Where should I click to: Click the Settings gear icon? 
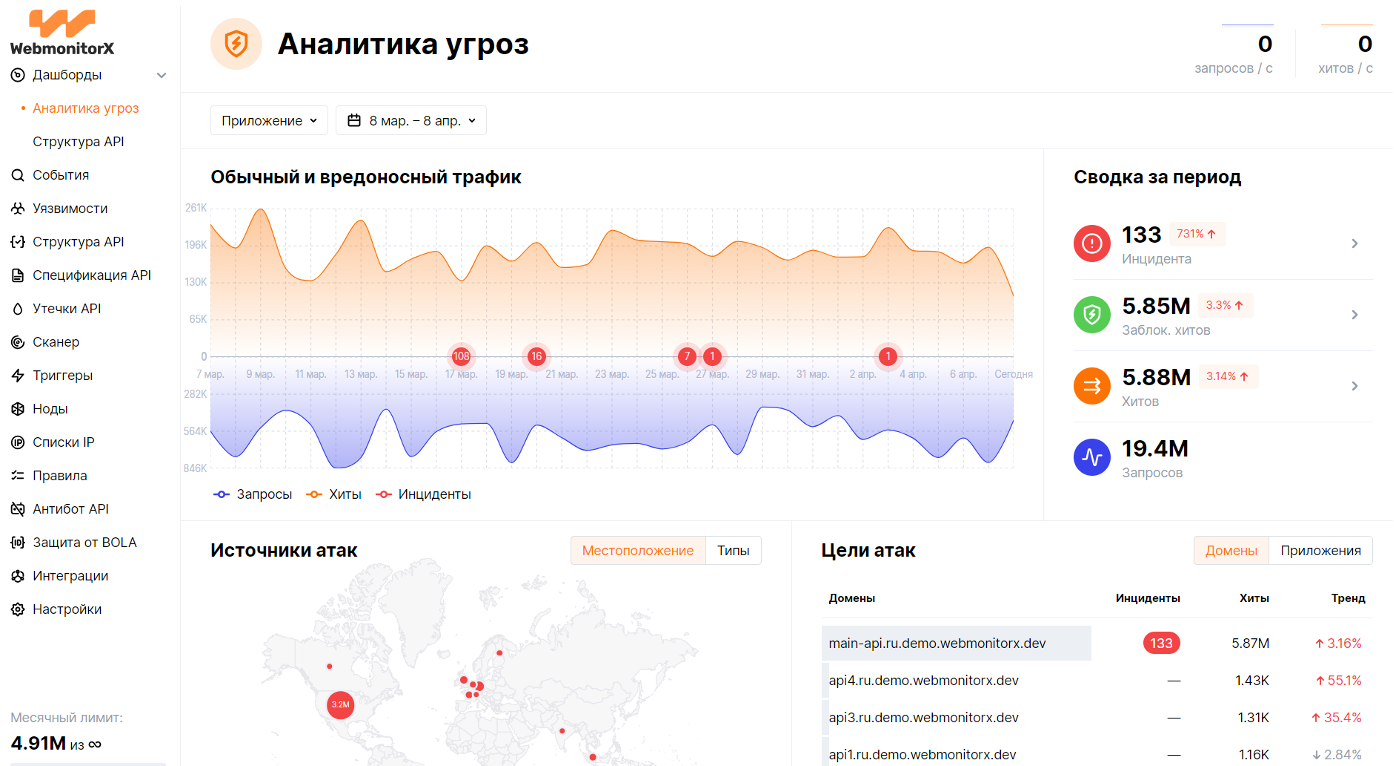tap(17, 610)
